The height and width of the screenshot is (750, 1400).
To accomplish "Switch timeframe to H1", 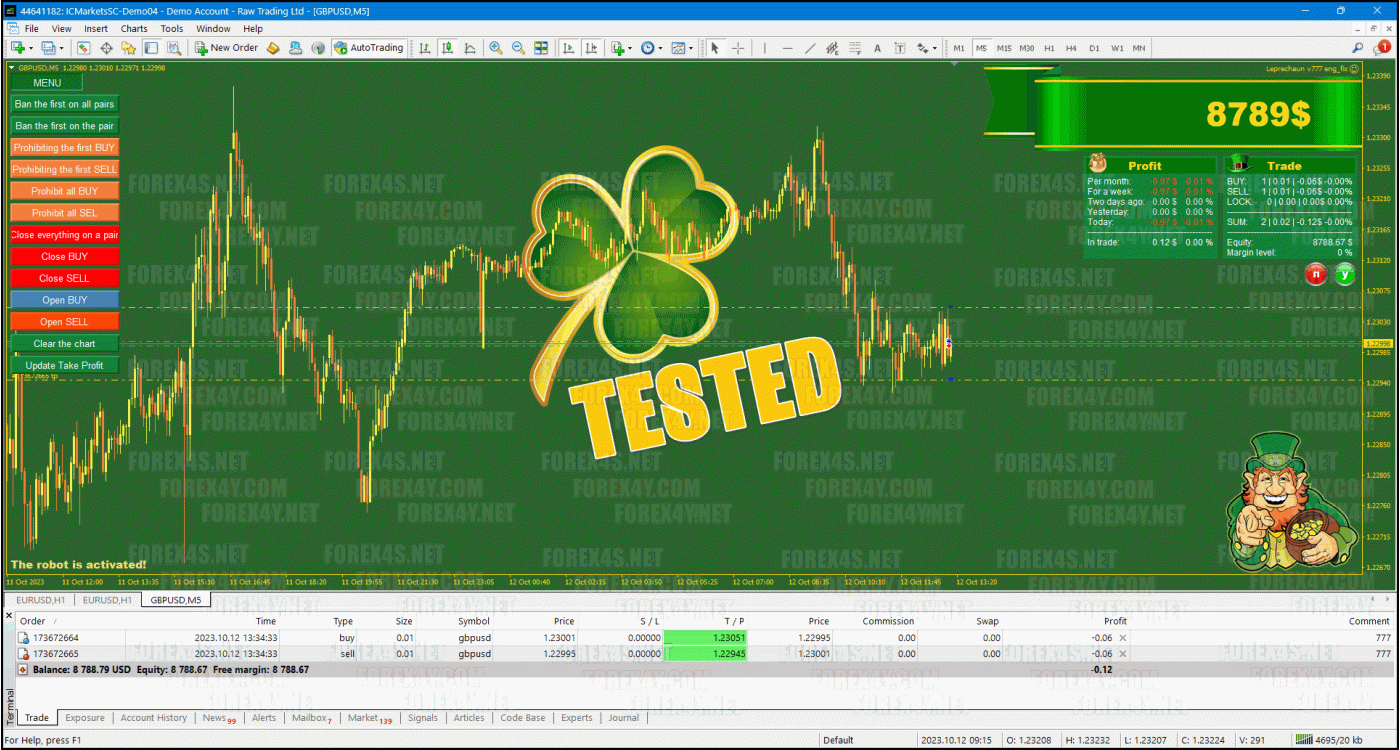I will click(x=1049, y=48).
